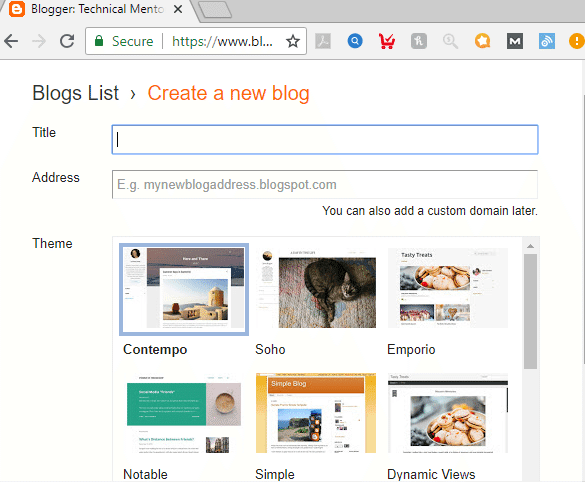Click the Notable theme label
The image size is (585, 482).
[145, 474]
